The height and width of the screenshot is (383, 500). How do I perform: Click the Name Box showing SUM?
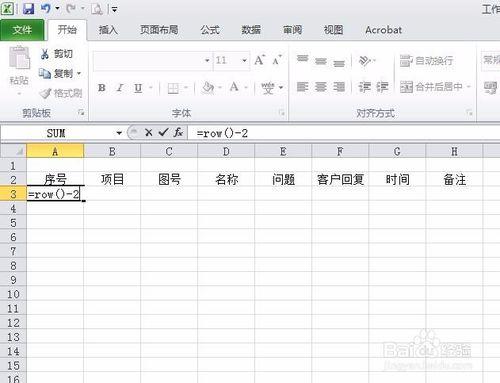[x=57, y=133]
